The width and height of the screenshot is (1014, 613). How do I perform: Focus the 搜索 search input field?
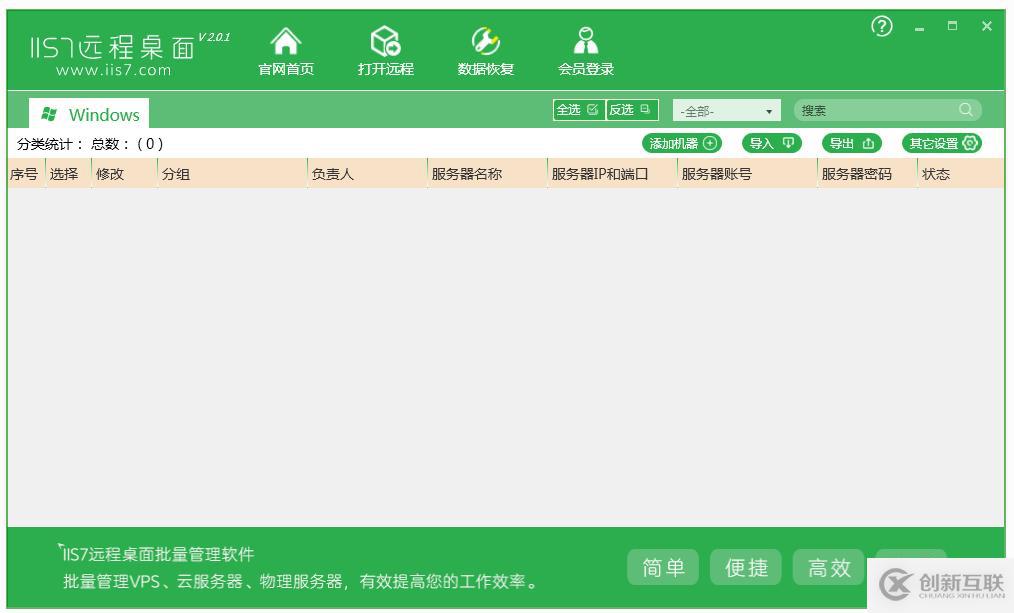pos(887,110)
